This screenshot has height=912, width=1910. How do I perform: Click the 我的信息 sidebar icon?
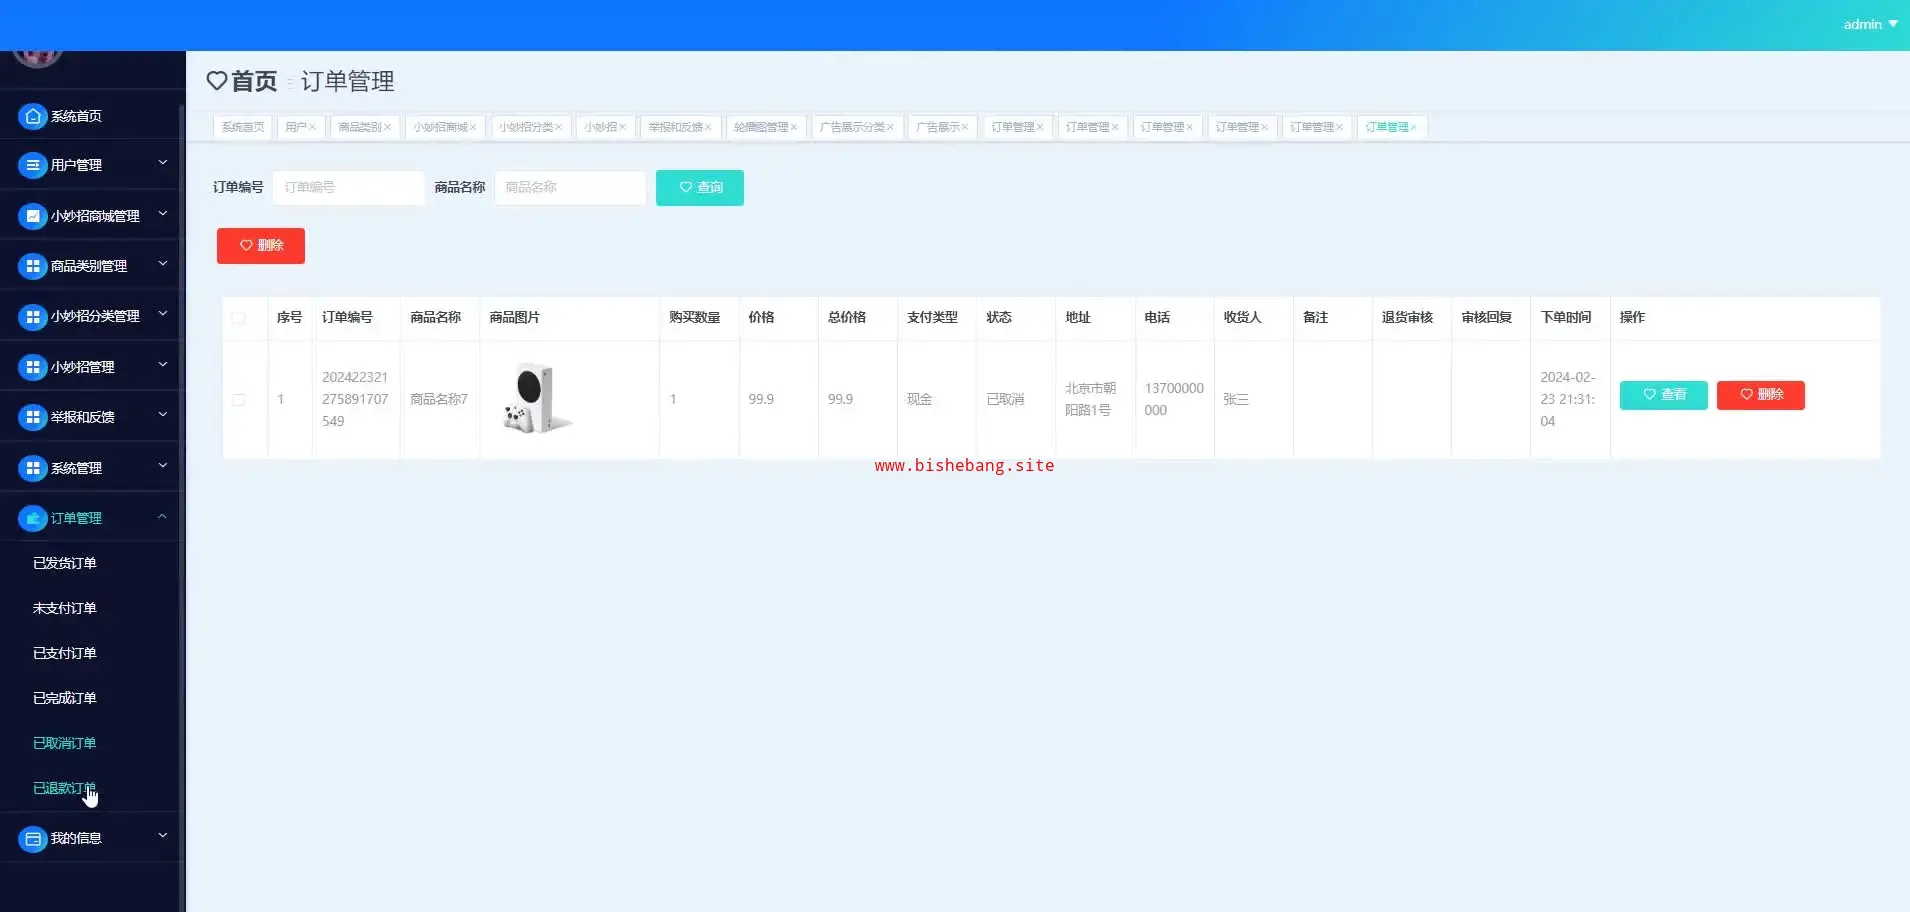pos(33,838)
